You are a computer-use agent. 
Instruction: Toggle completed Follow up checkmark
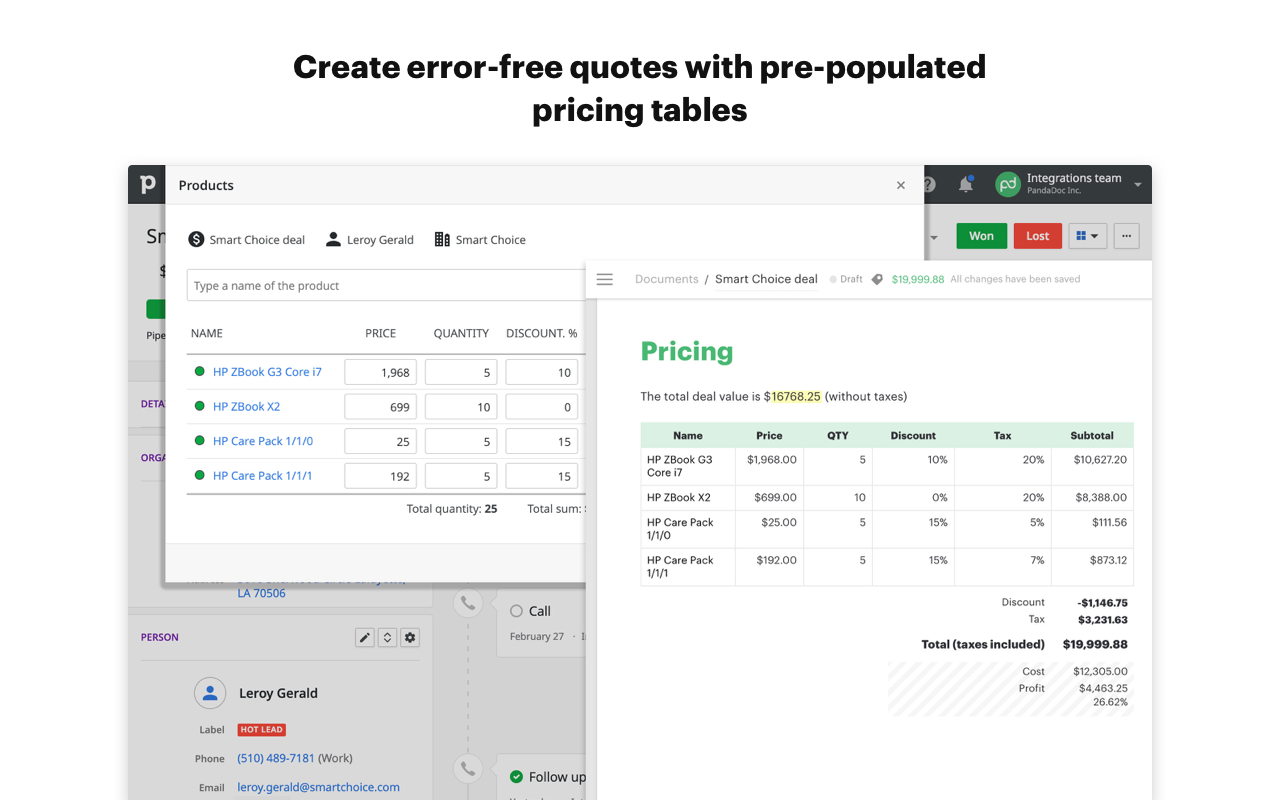pyautogui.click(x=516, y=777)
